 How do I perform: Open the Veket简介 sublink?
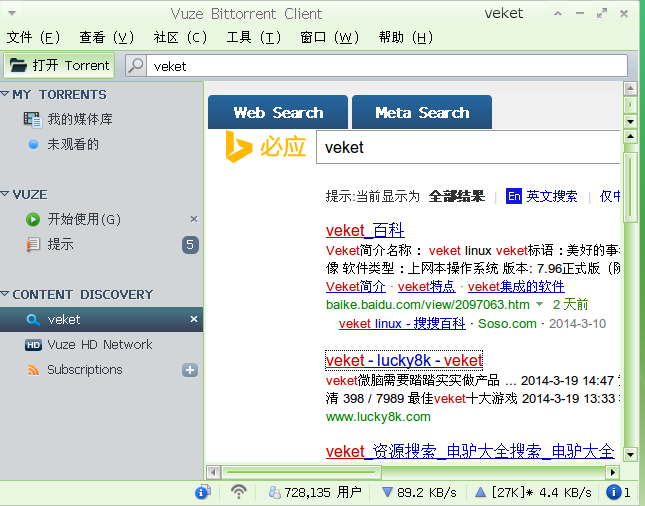[x=355, y=286]
